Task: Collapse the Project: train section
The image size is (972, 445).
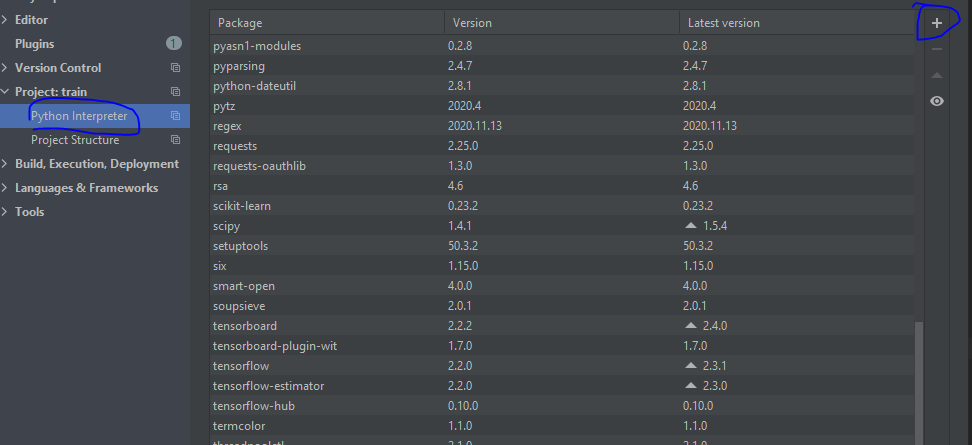Action: pyautogui.click(x=5, y=92)
